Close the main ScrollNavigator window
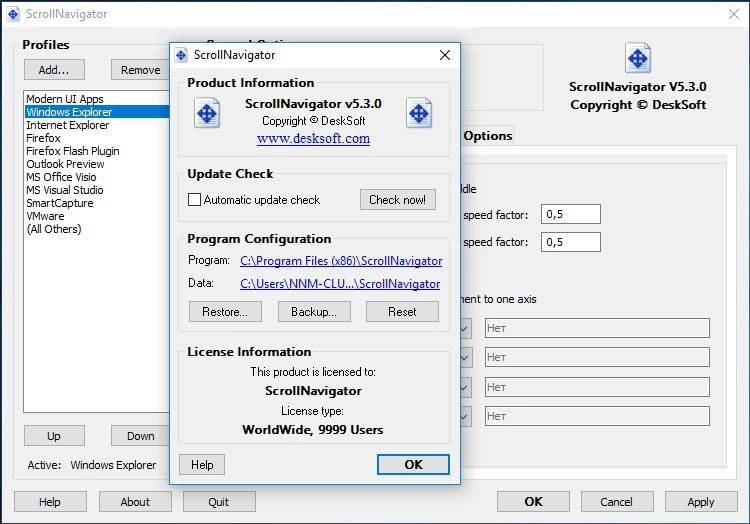The height and width of the screenshot is (524, 750). pyautogui.click(x=734, y=14)
